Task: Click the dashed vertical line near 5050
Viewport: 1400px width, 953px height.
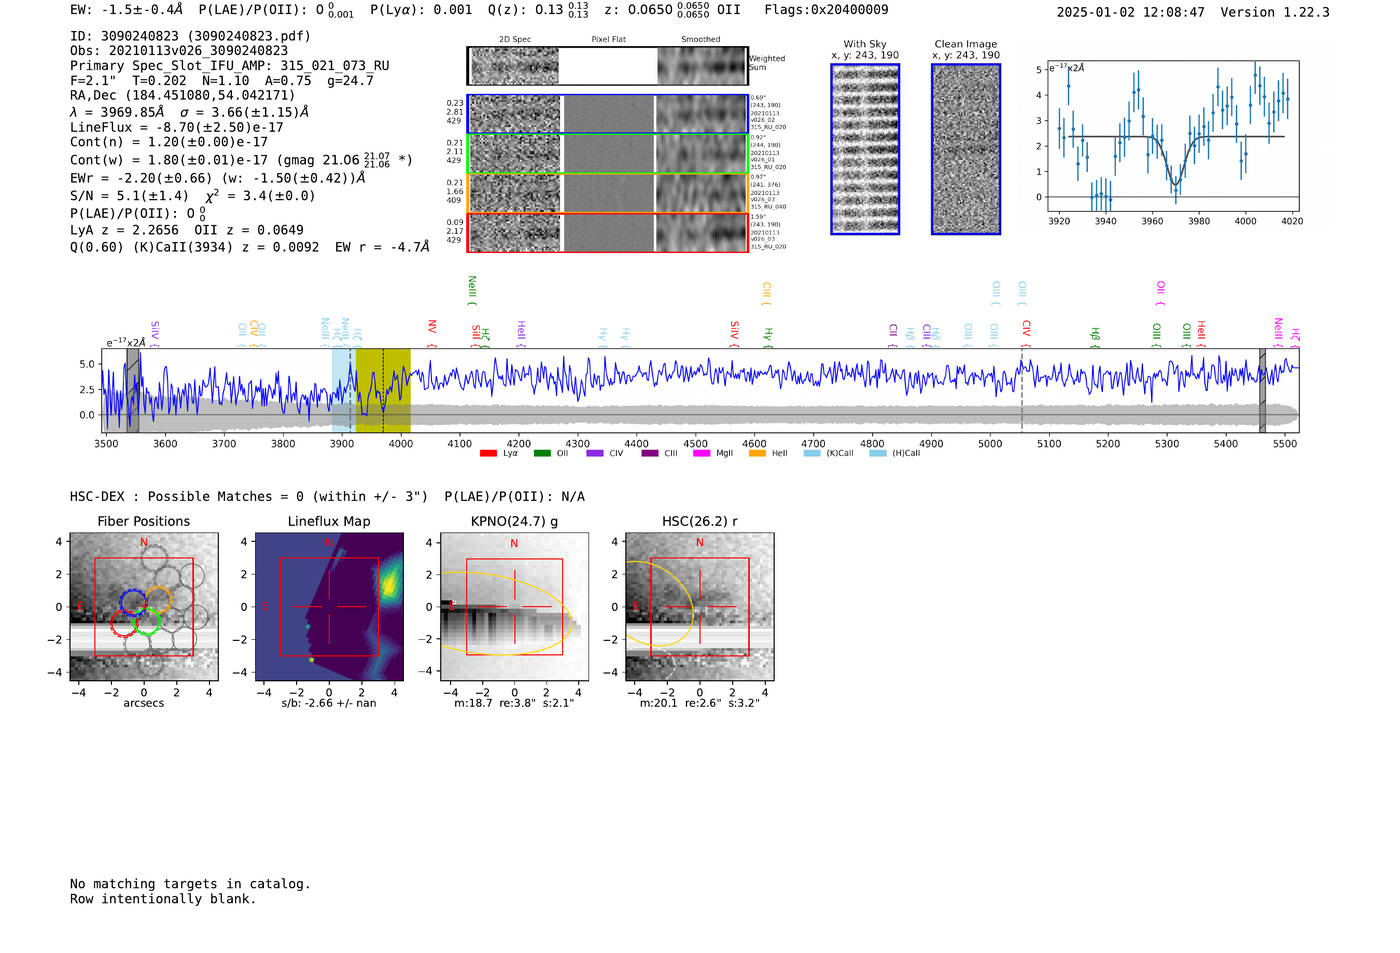Action: pyautogui.click(x=1021, y=395)
